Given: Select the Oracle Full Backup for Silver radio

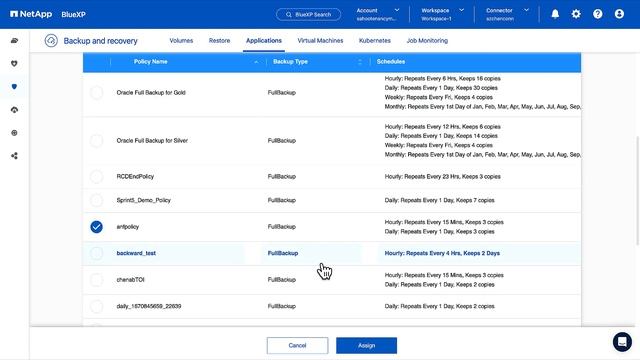Looking at the screenshot, I should (97, 141).
